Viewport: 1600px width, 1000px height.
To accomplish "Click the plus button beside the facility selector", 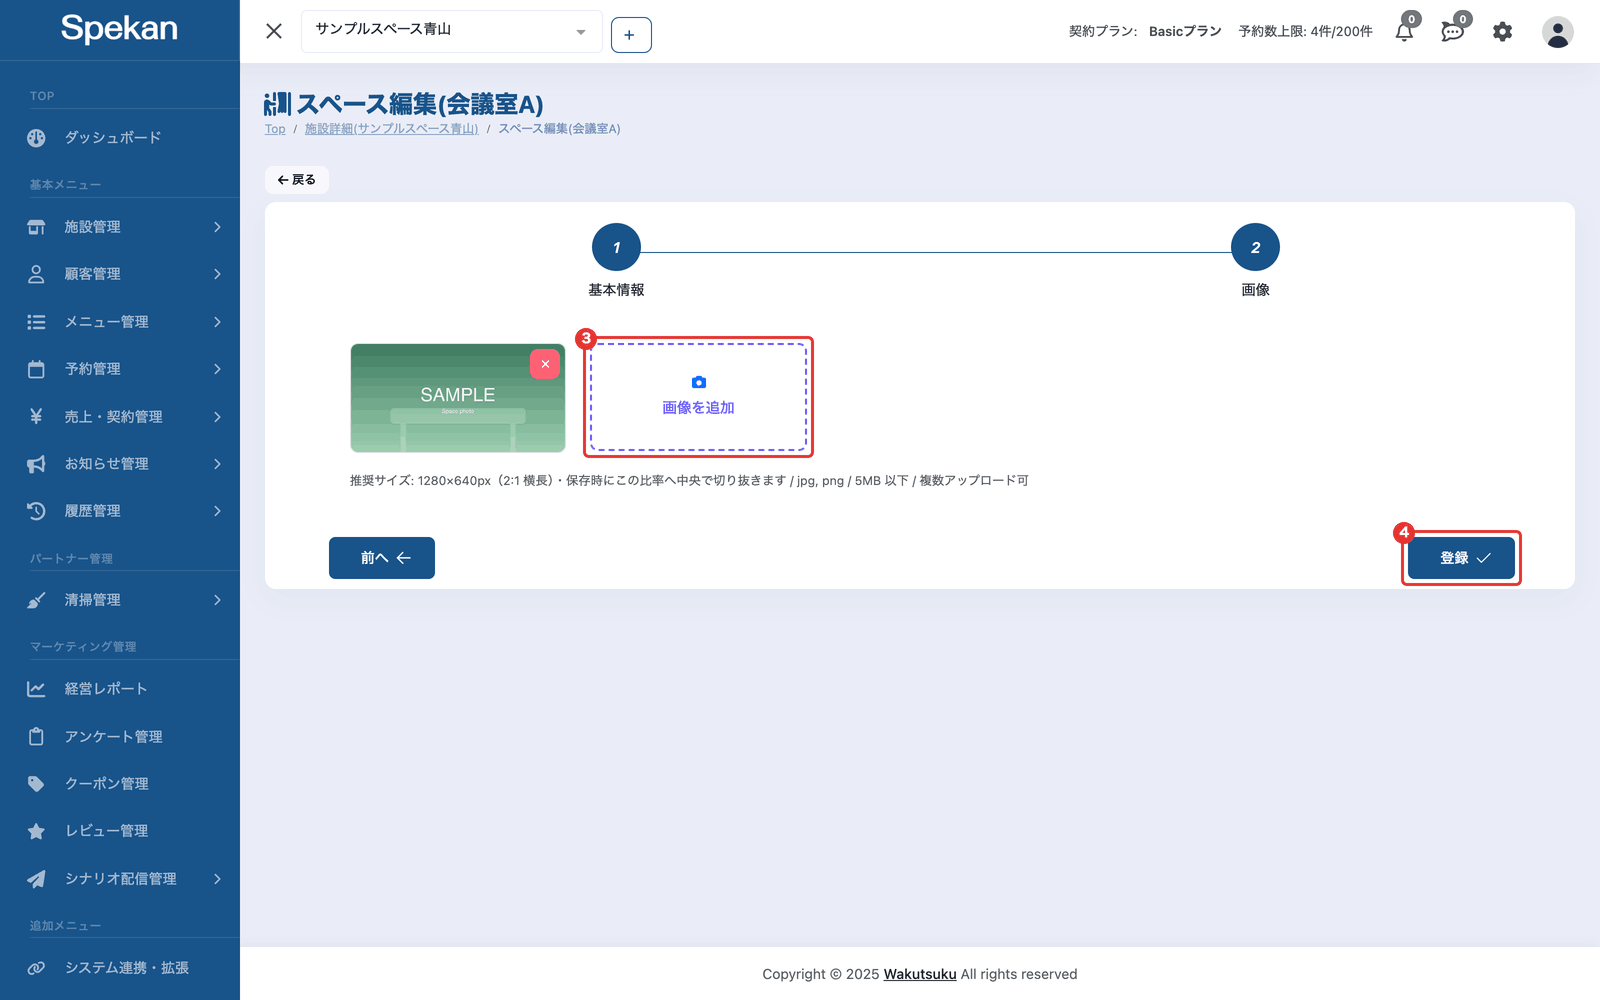I will pos(631,35).
